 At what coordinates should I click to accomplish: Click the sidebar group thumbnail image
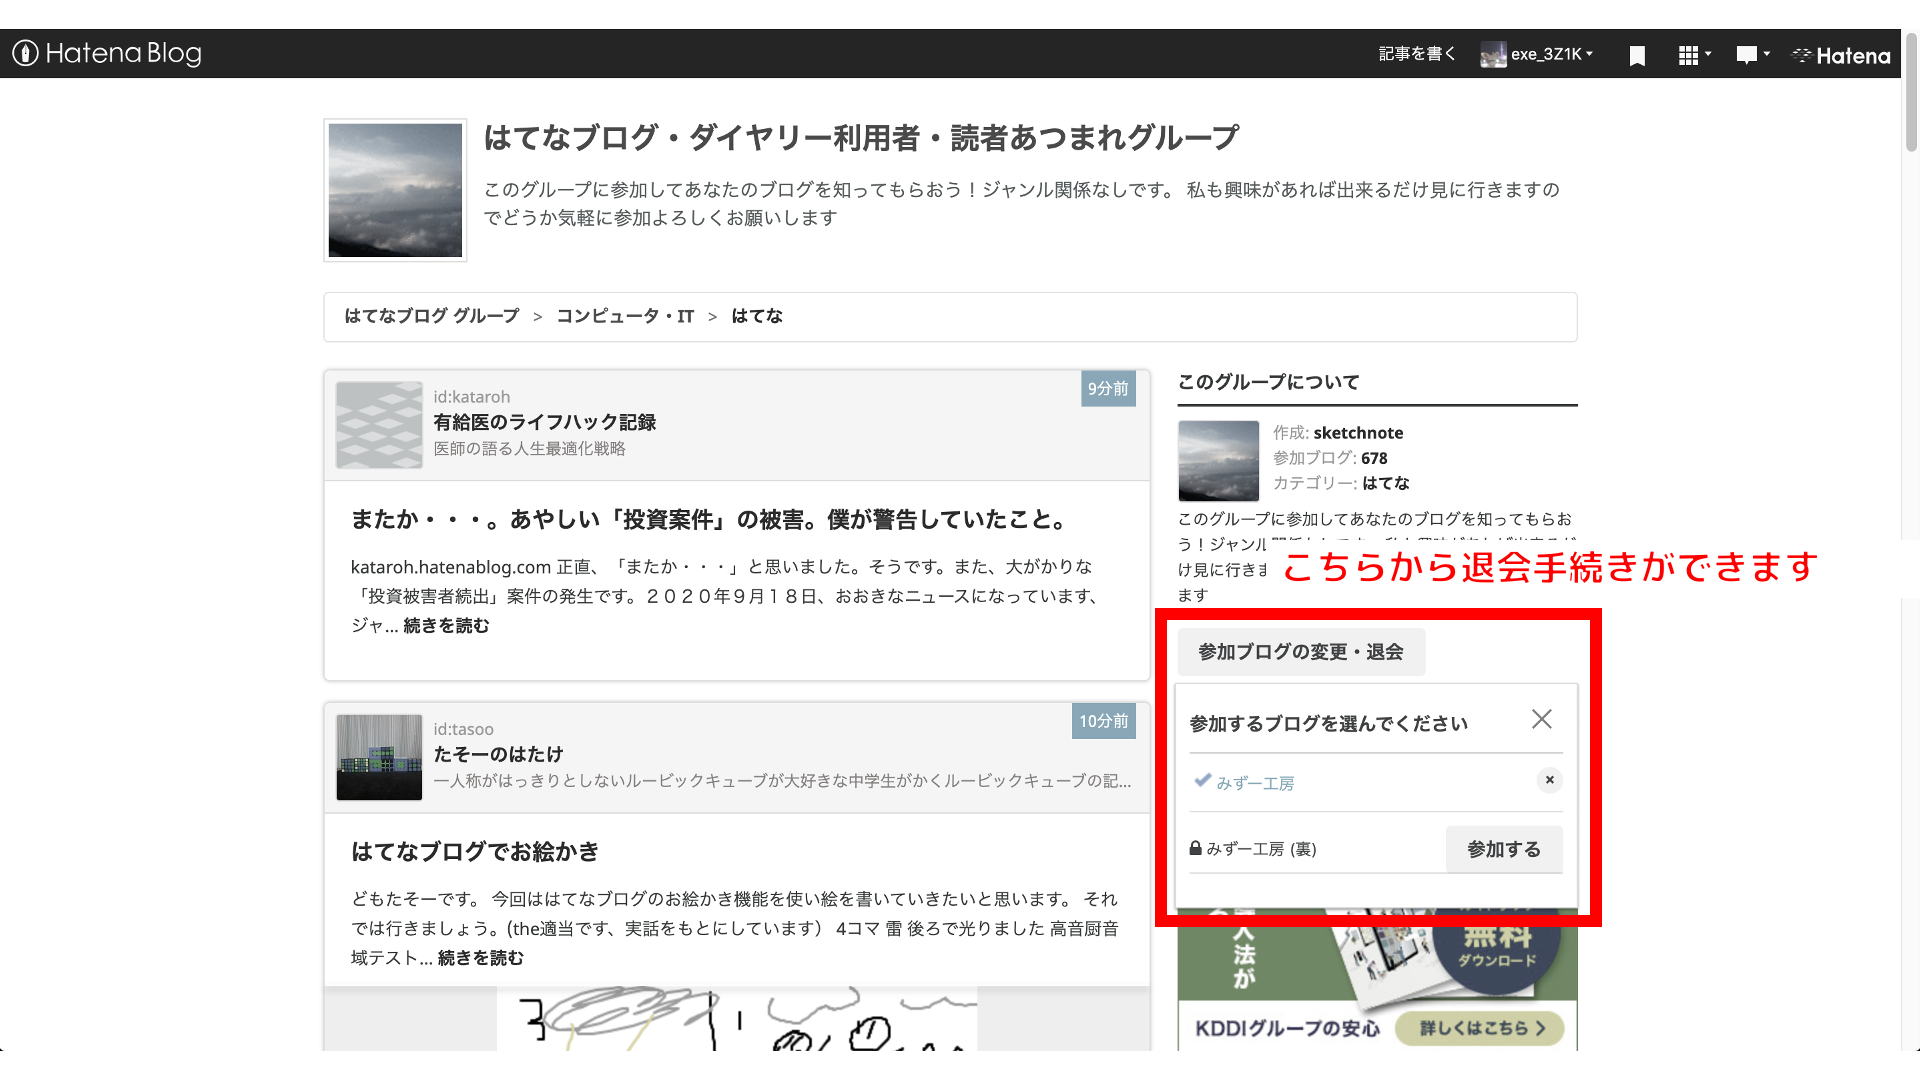tap(1218, 461)
